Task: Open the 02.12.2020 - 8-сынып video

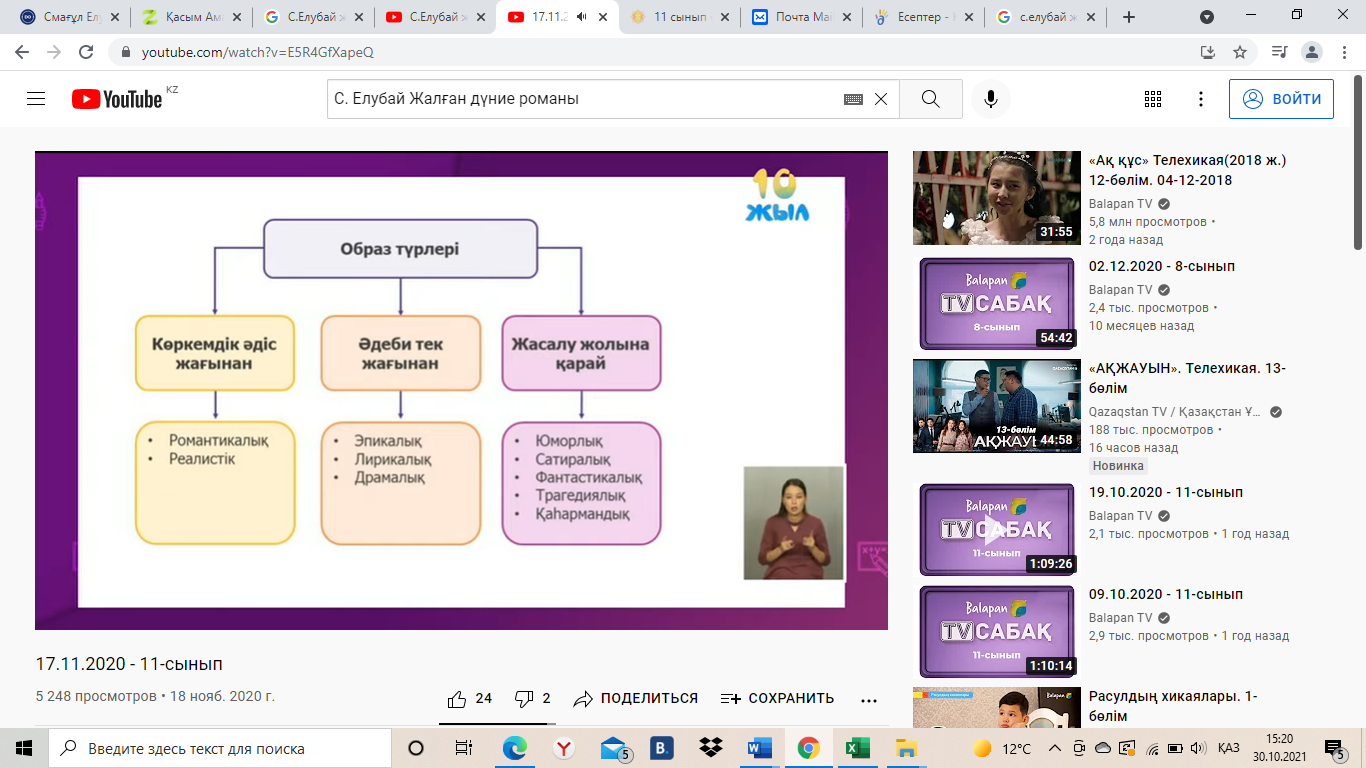Action: [x=1162, y=267]
